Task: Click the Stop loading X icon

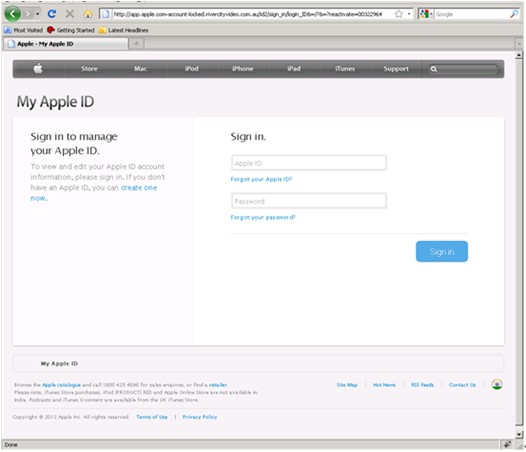Action: coord(70,14)
